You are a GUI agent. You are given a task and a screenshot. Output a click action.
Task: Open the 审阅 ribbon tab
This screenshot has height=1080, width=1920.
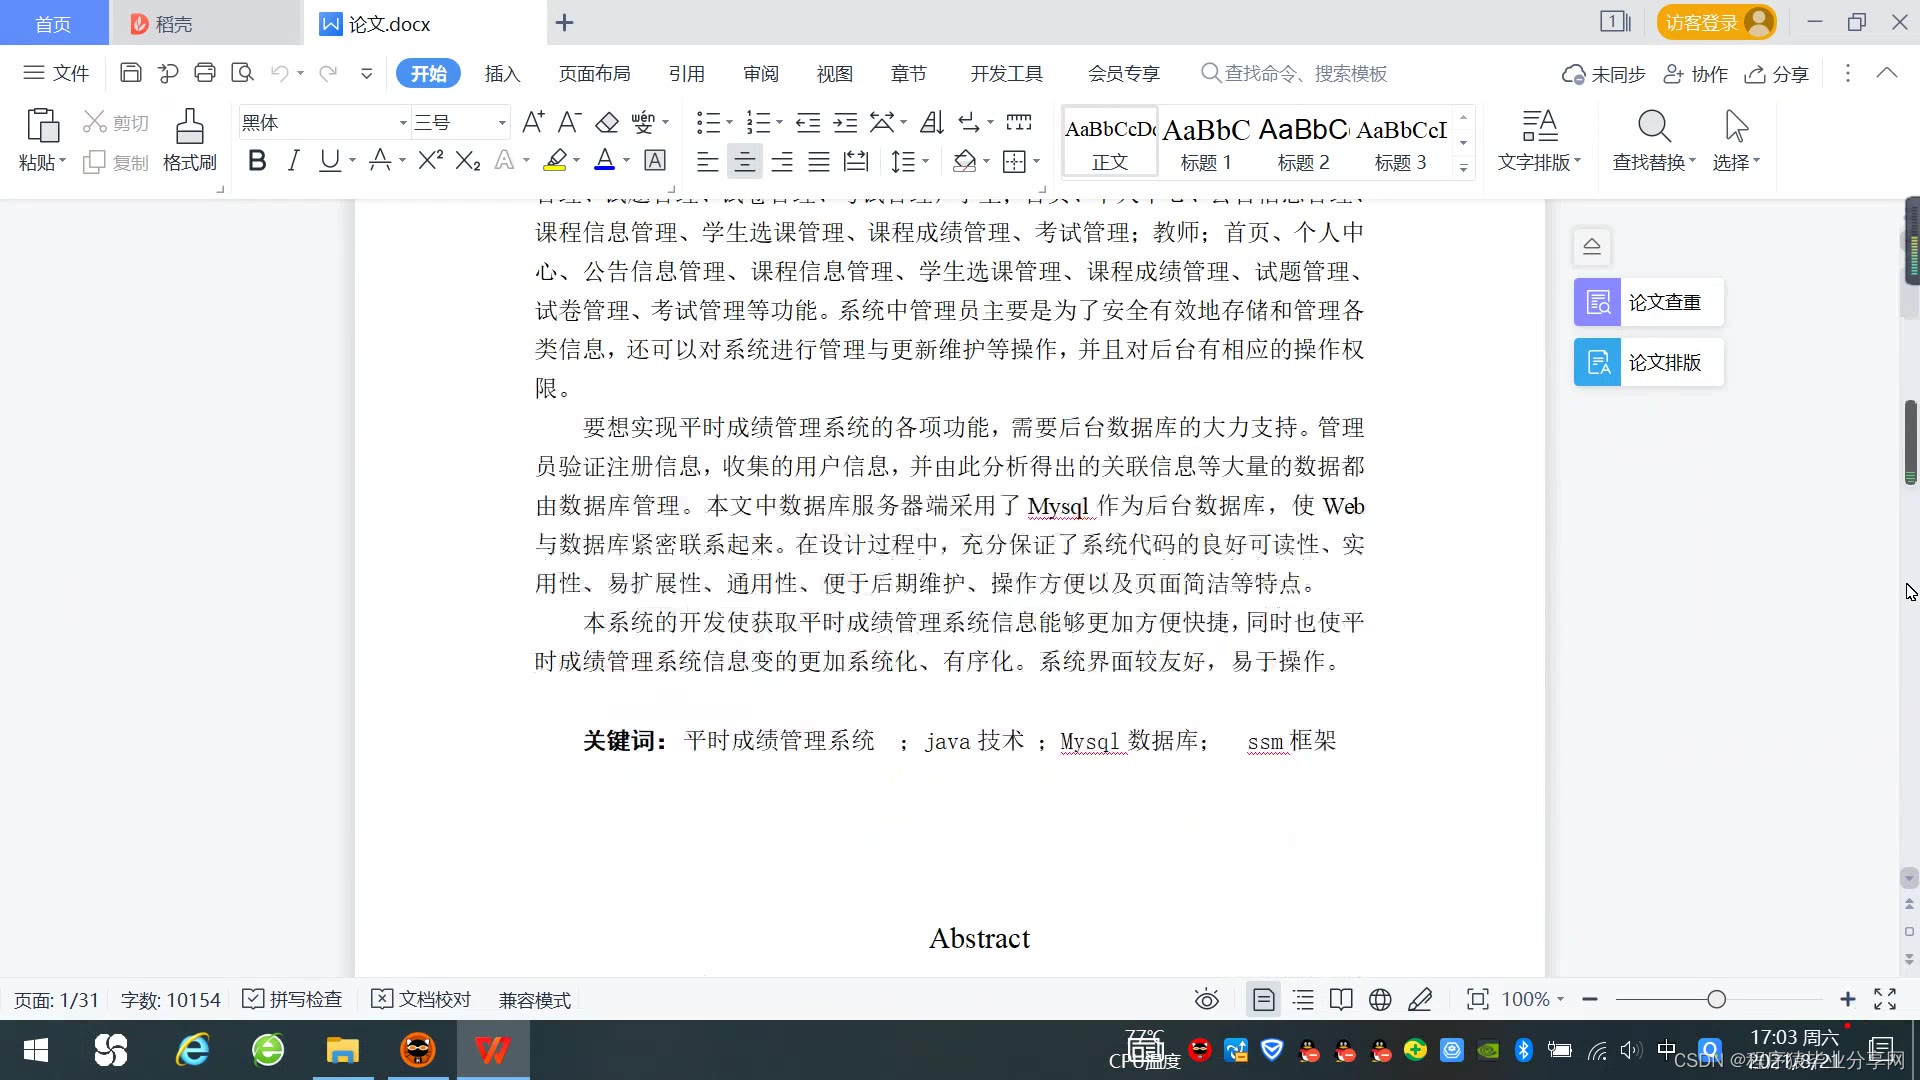[760, 73]
